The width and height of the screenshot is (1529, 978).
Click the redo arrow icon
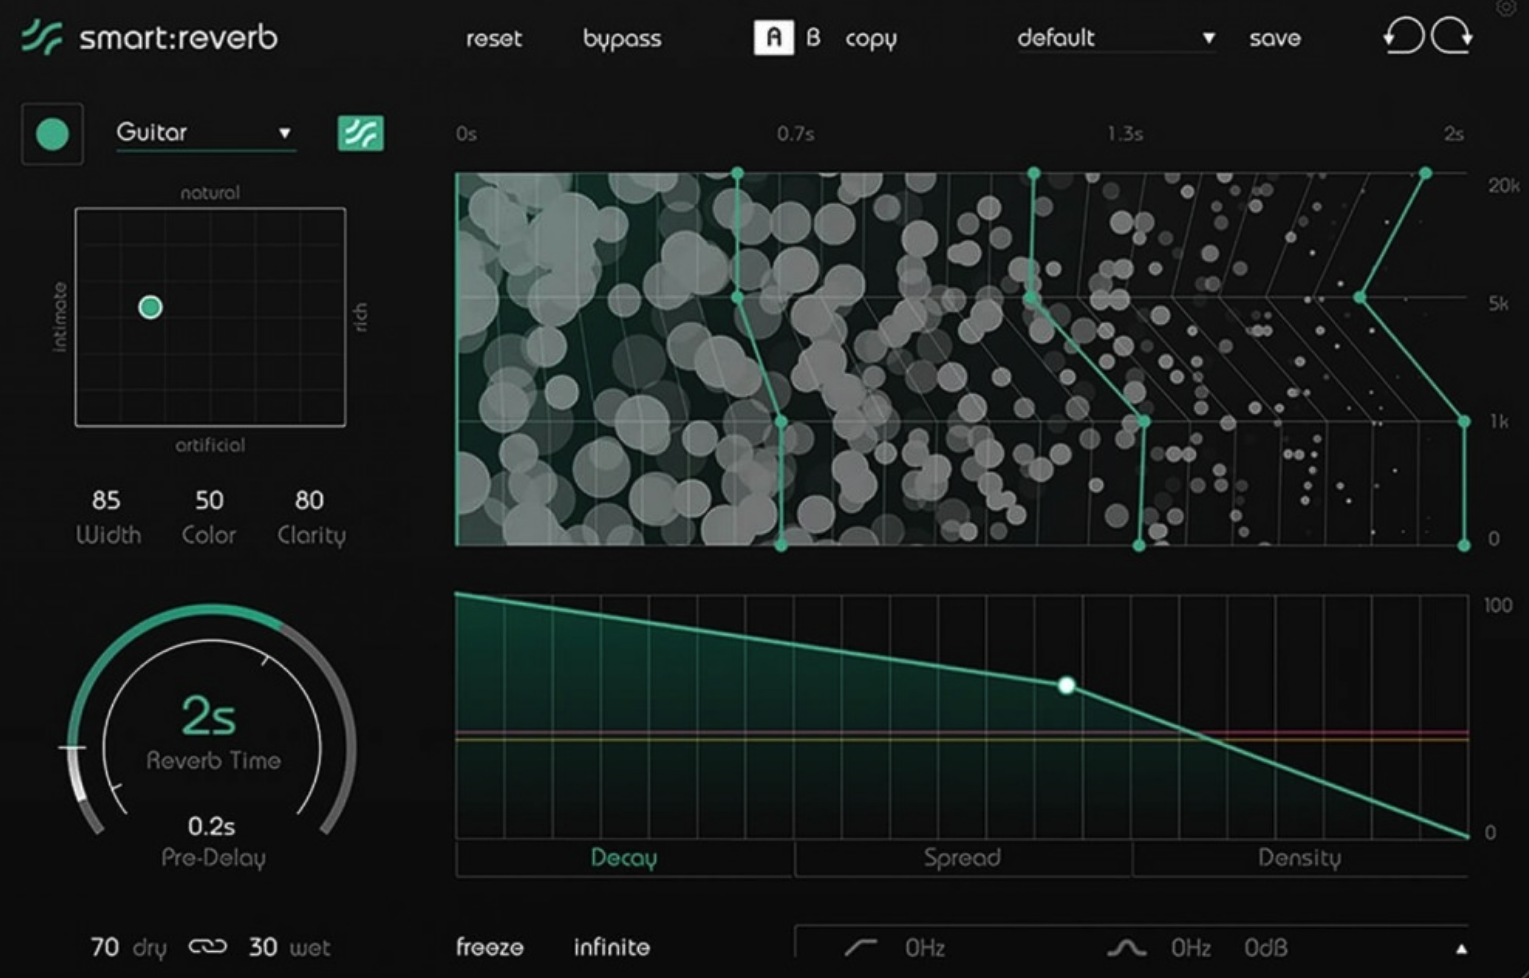[x=1452, y=37]
